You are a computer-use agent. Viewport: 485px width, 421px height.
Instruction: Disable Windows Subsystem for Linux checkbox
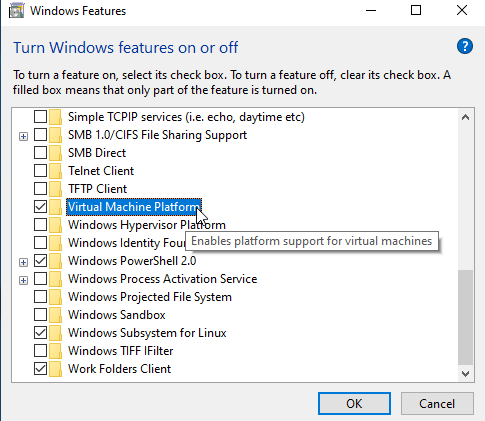pyautogui.click(x=40, y=333)
